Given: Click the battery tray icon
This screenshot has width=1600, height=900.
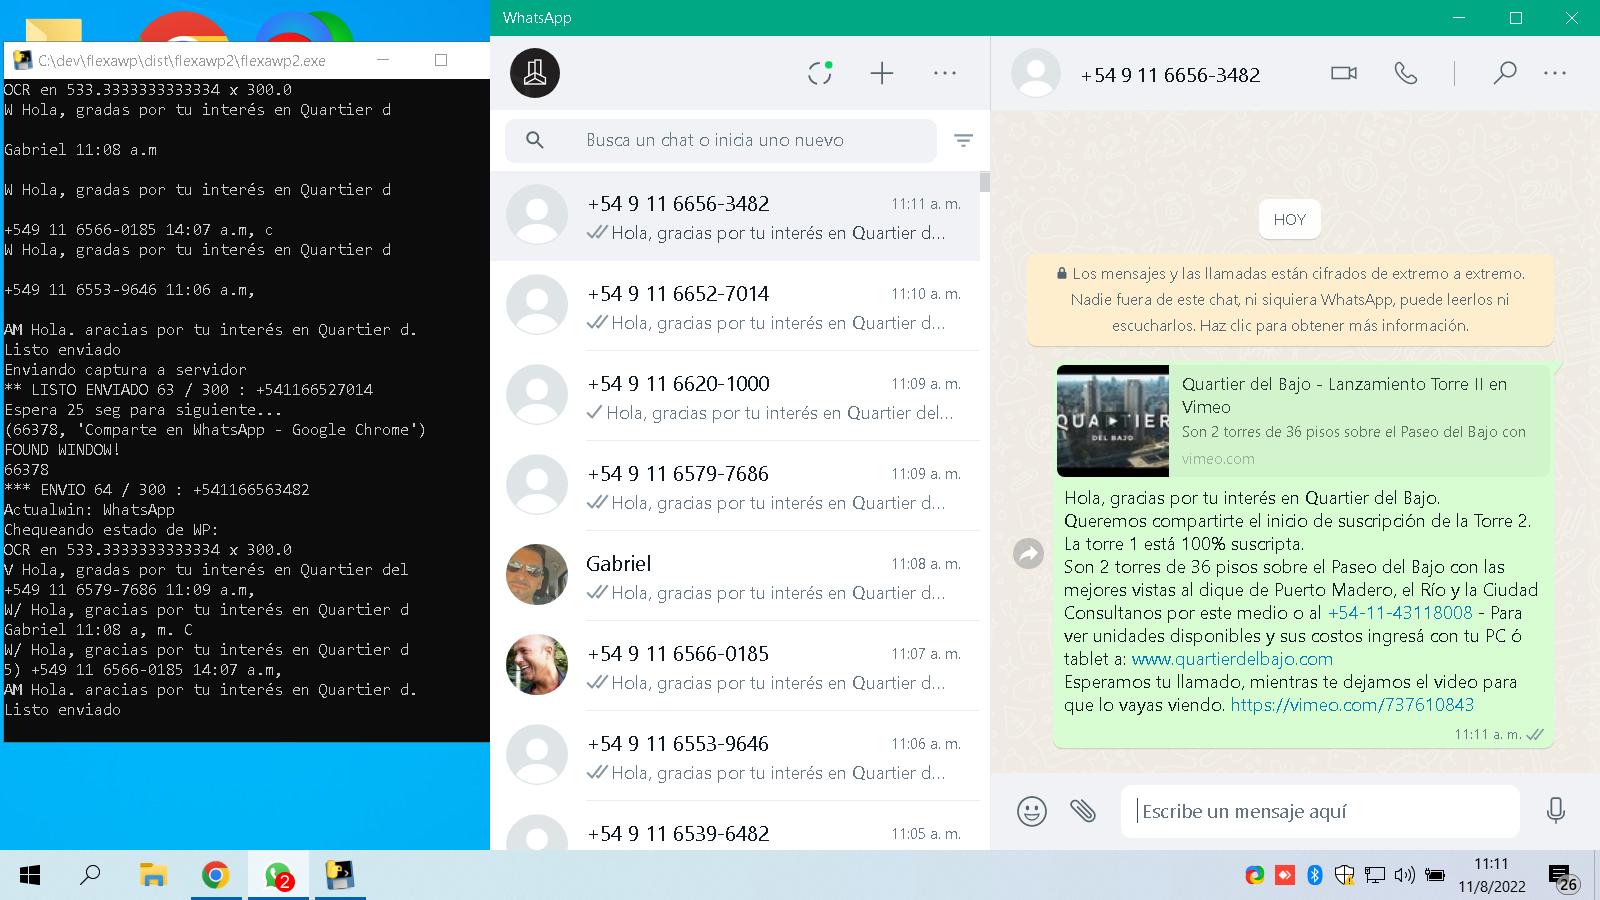Looking at the screenshot, I should tap(1434, 875).
